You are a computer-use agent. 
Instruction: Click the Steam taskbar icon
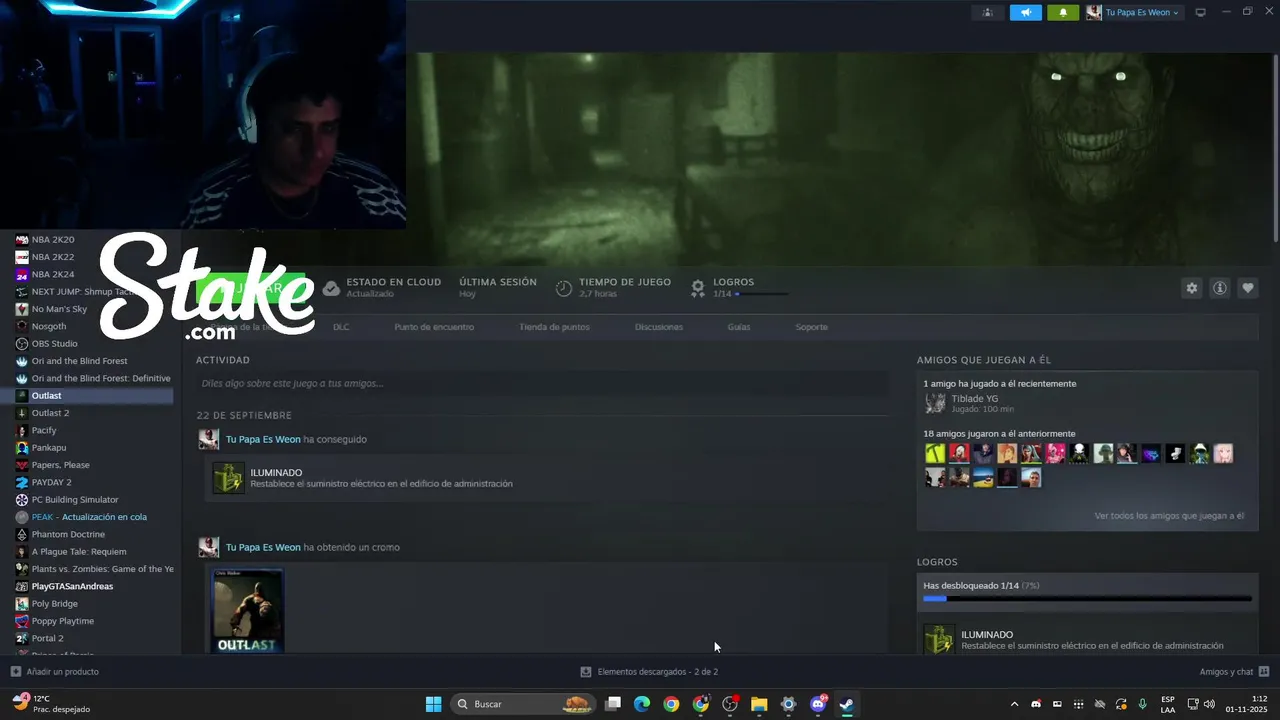(847, 704)
